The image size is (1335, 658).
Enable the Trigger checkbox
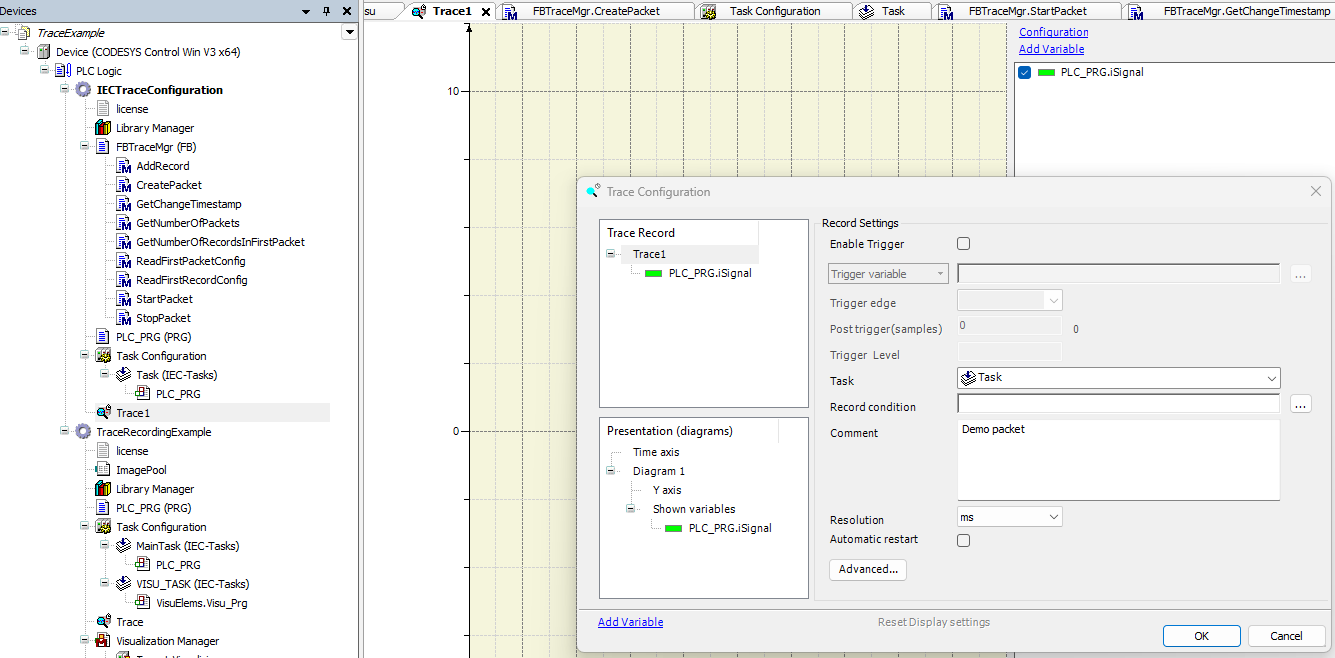click(963, 243)
